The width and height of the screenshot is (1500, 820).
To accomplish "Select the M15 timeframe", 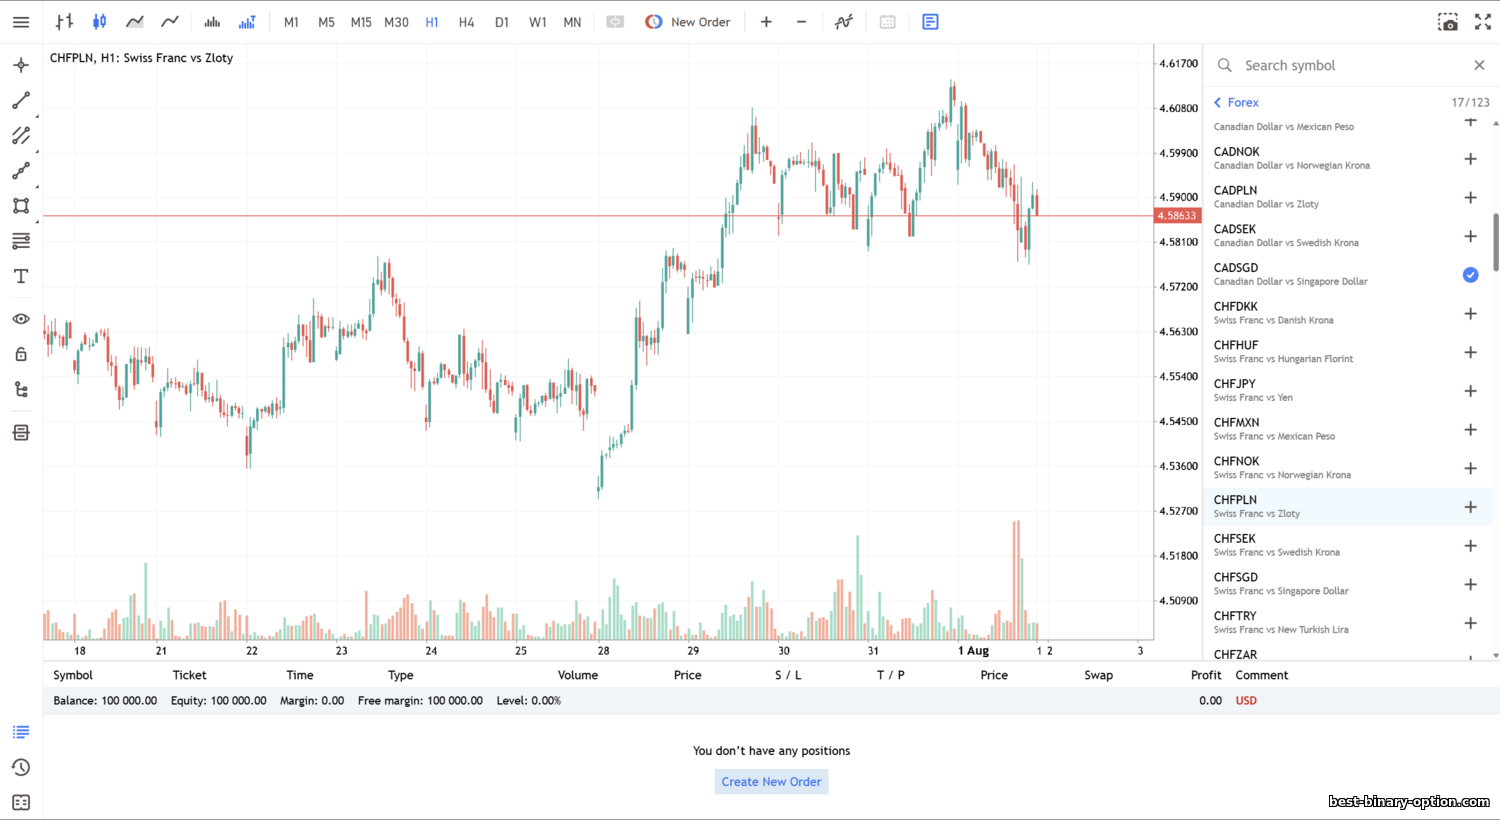I will 361,22.
